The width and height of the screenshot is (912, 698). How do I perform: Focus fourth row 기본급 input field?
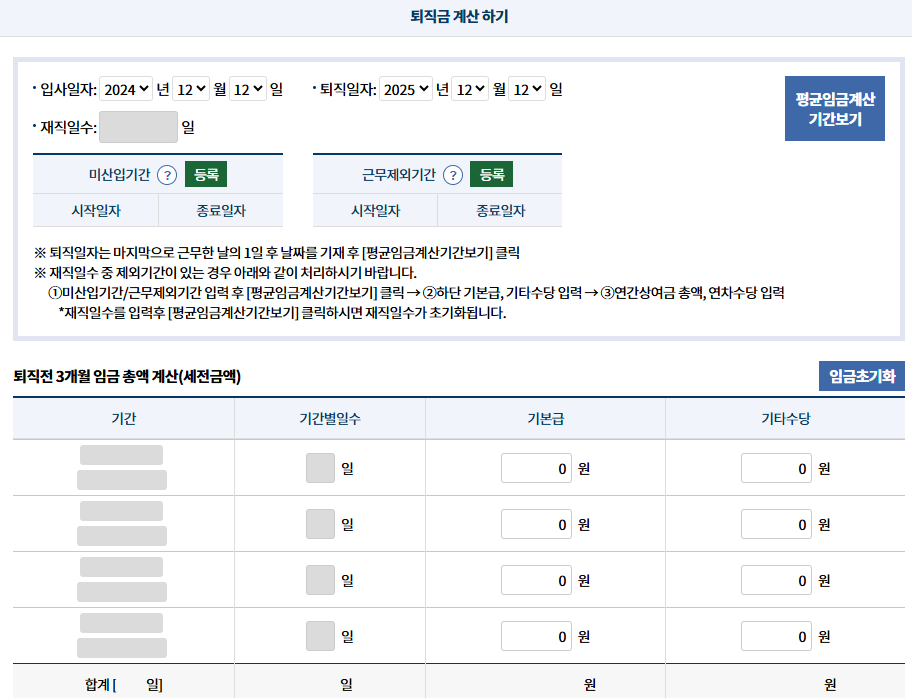pyautogui.click(x=536, y=636)
